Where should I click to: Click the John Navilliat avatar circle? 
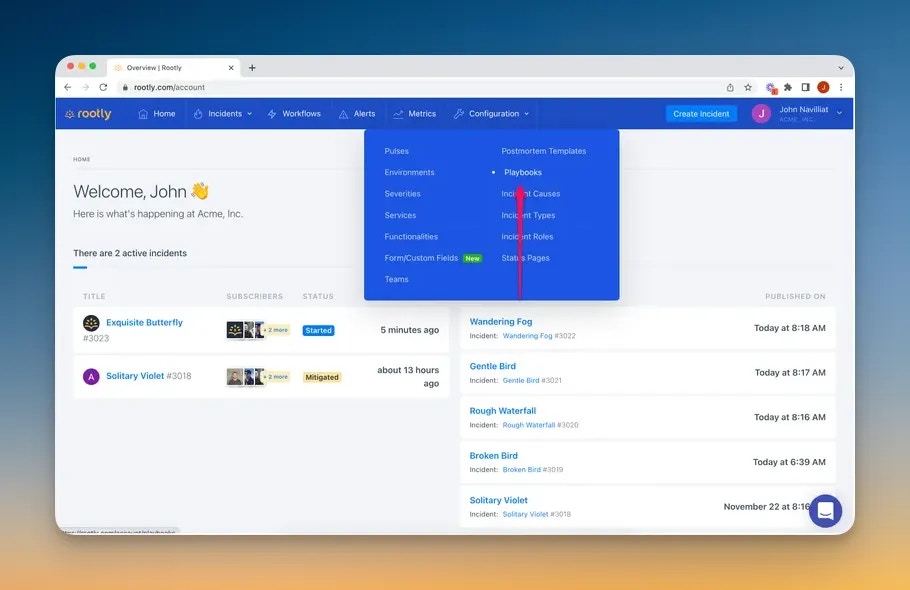click(x=761, y=114)
